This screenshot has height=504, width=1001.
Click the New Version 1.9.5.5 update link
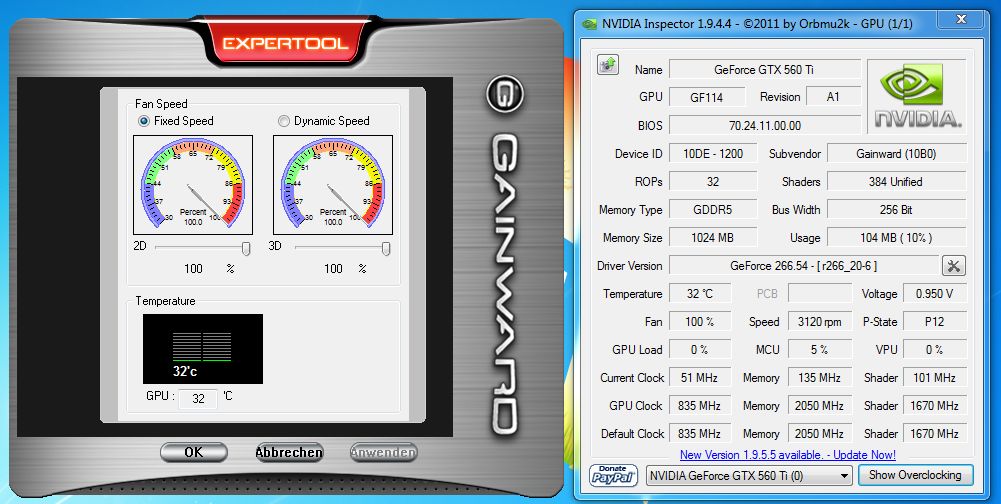[x=788, y=455]
